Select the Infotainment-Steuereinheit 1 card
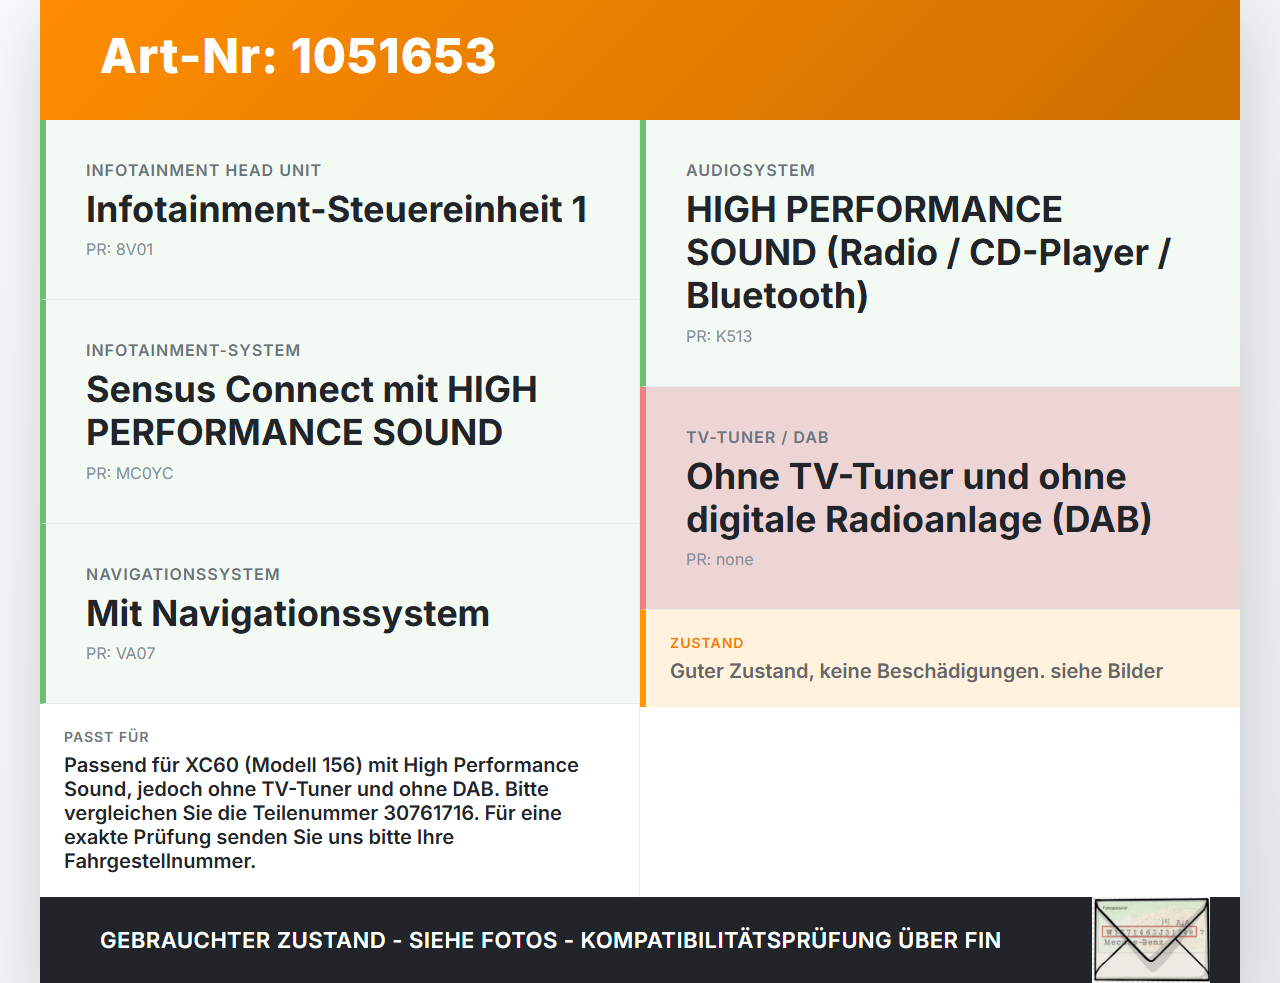The height and width of the screenshot is (983, 1280). pyautogui.click(x=340, y=210)
